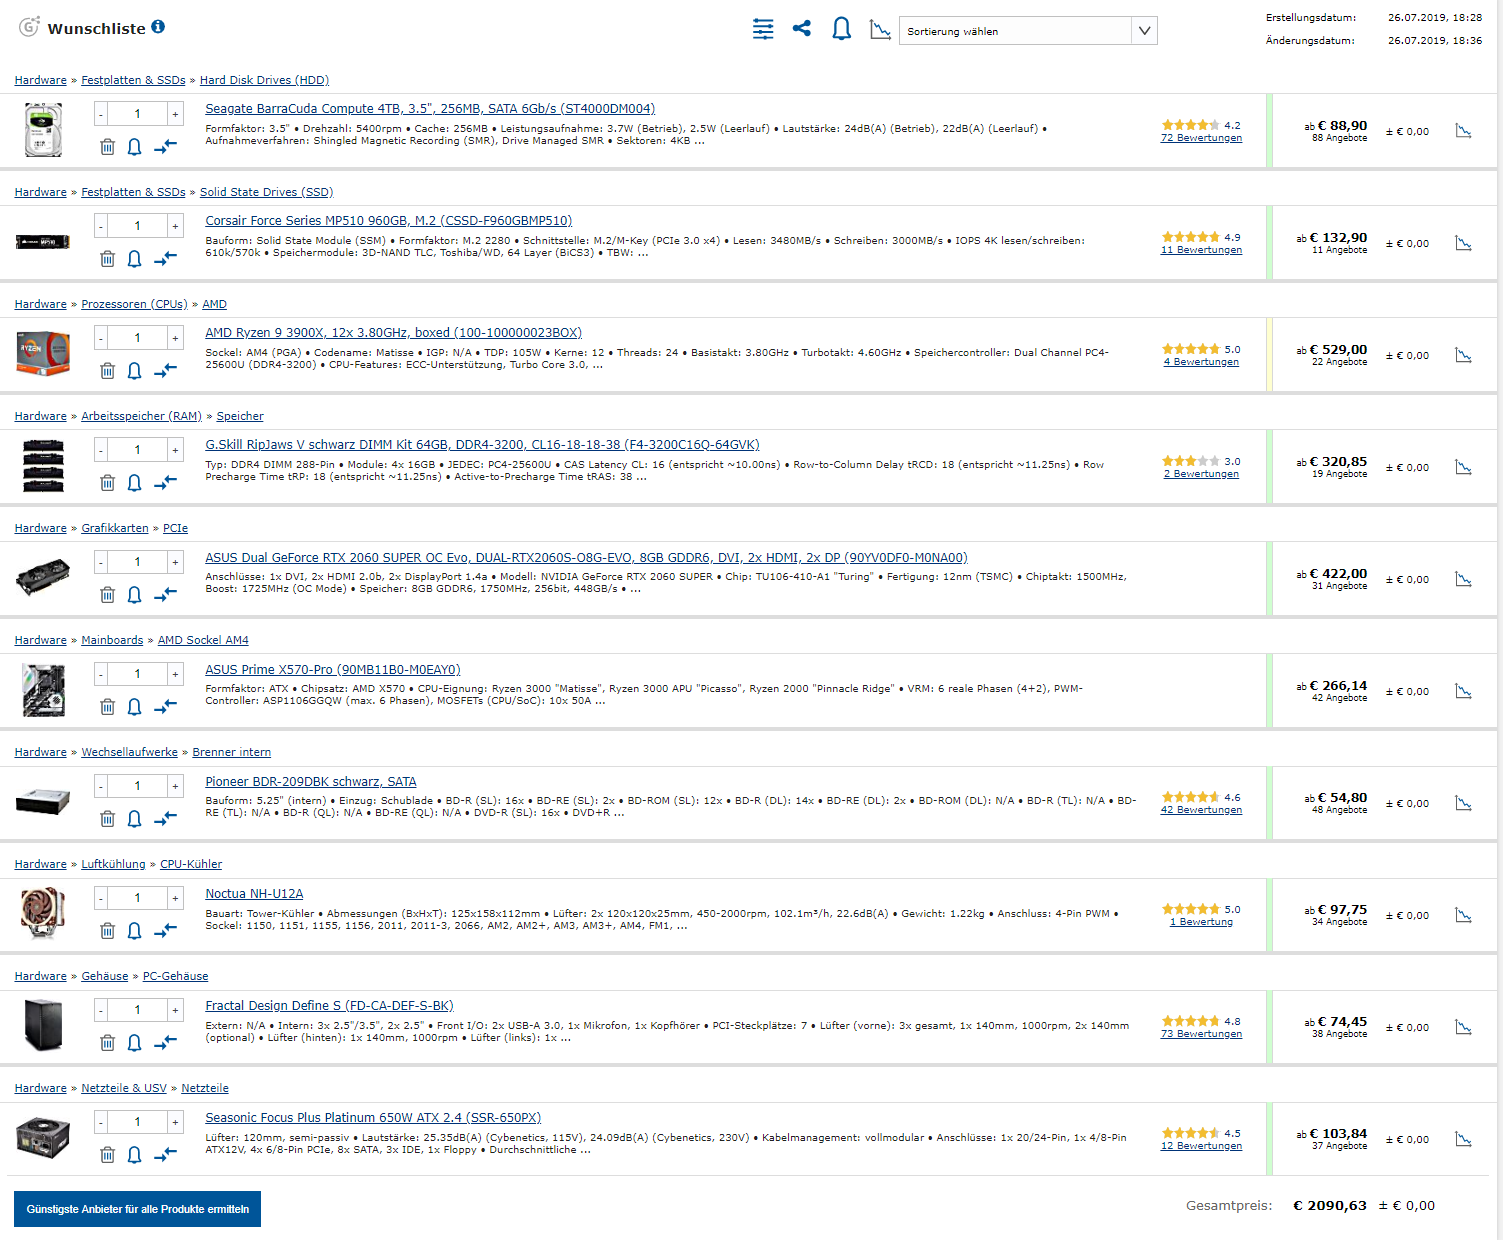Set price alert for Seagate BarraCuda
The height and width of the screenshot is (1240, 1503).
pyautogui.click(x=134, y=147)
